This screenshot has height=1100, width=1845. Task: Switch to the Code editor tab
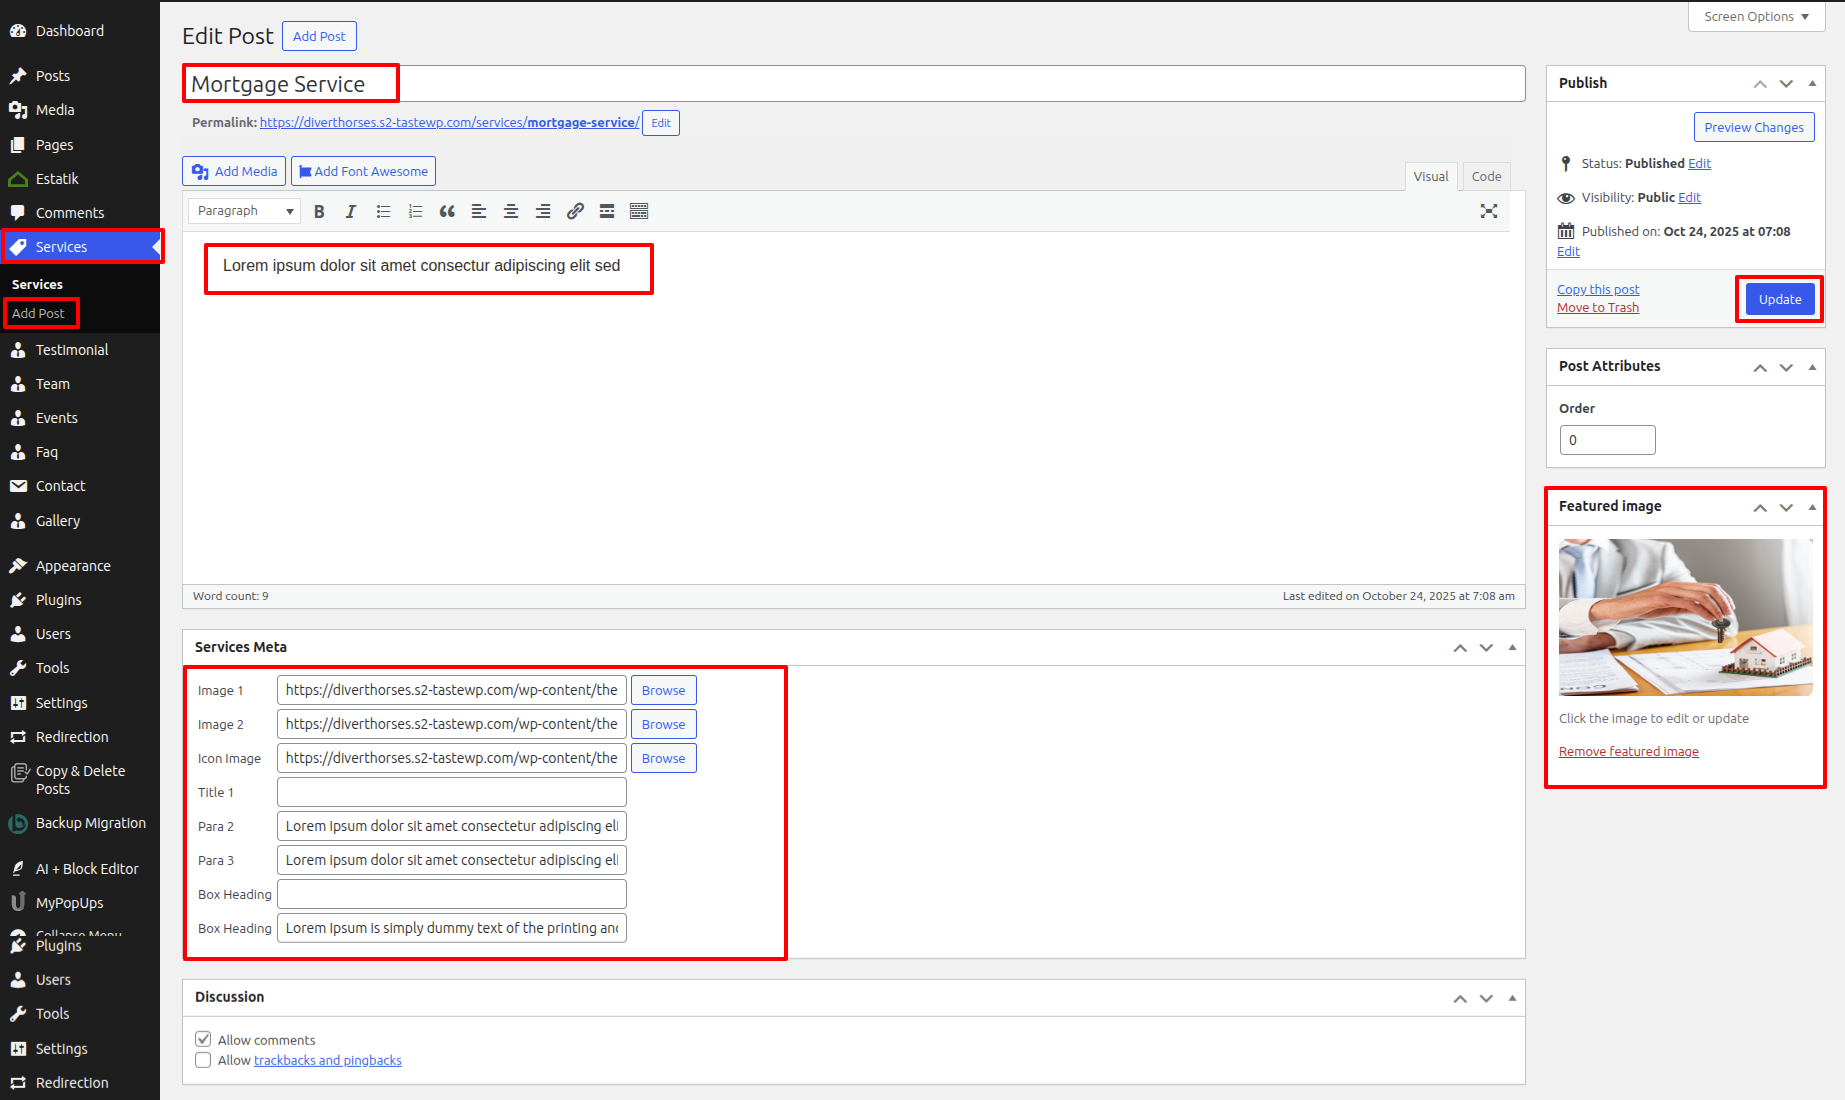[x=1486, y=176]
